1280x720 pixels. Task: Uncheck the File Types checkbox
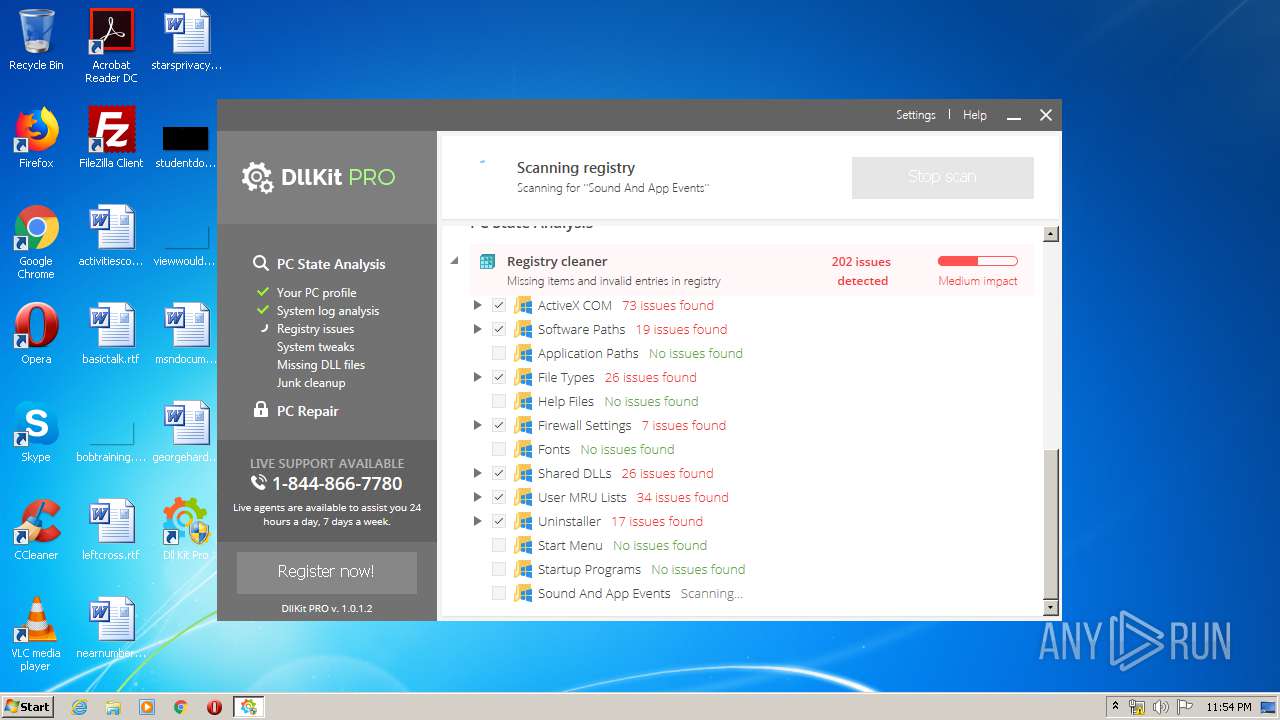pos(498,377)
